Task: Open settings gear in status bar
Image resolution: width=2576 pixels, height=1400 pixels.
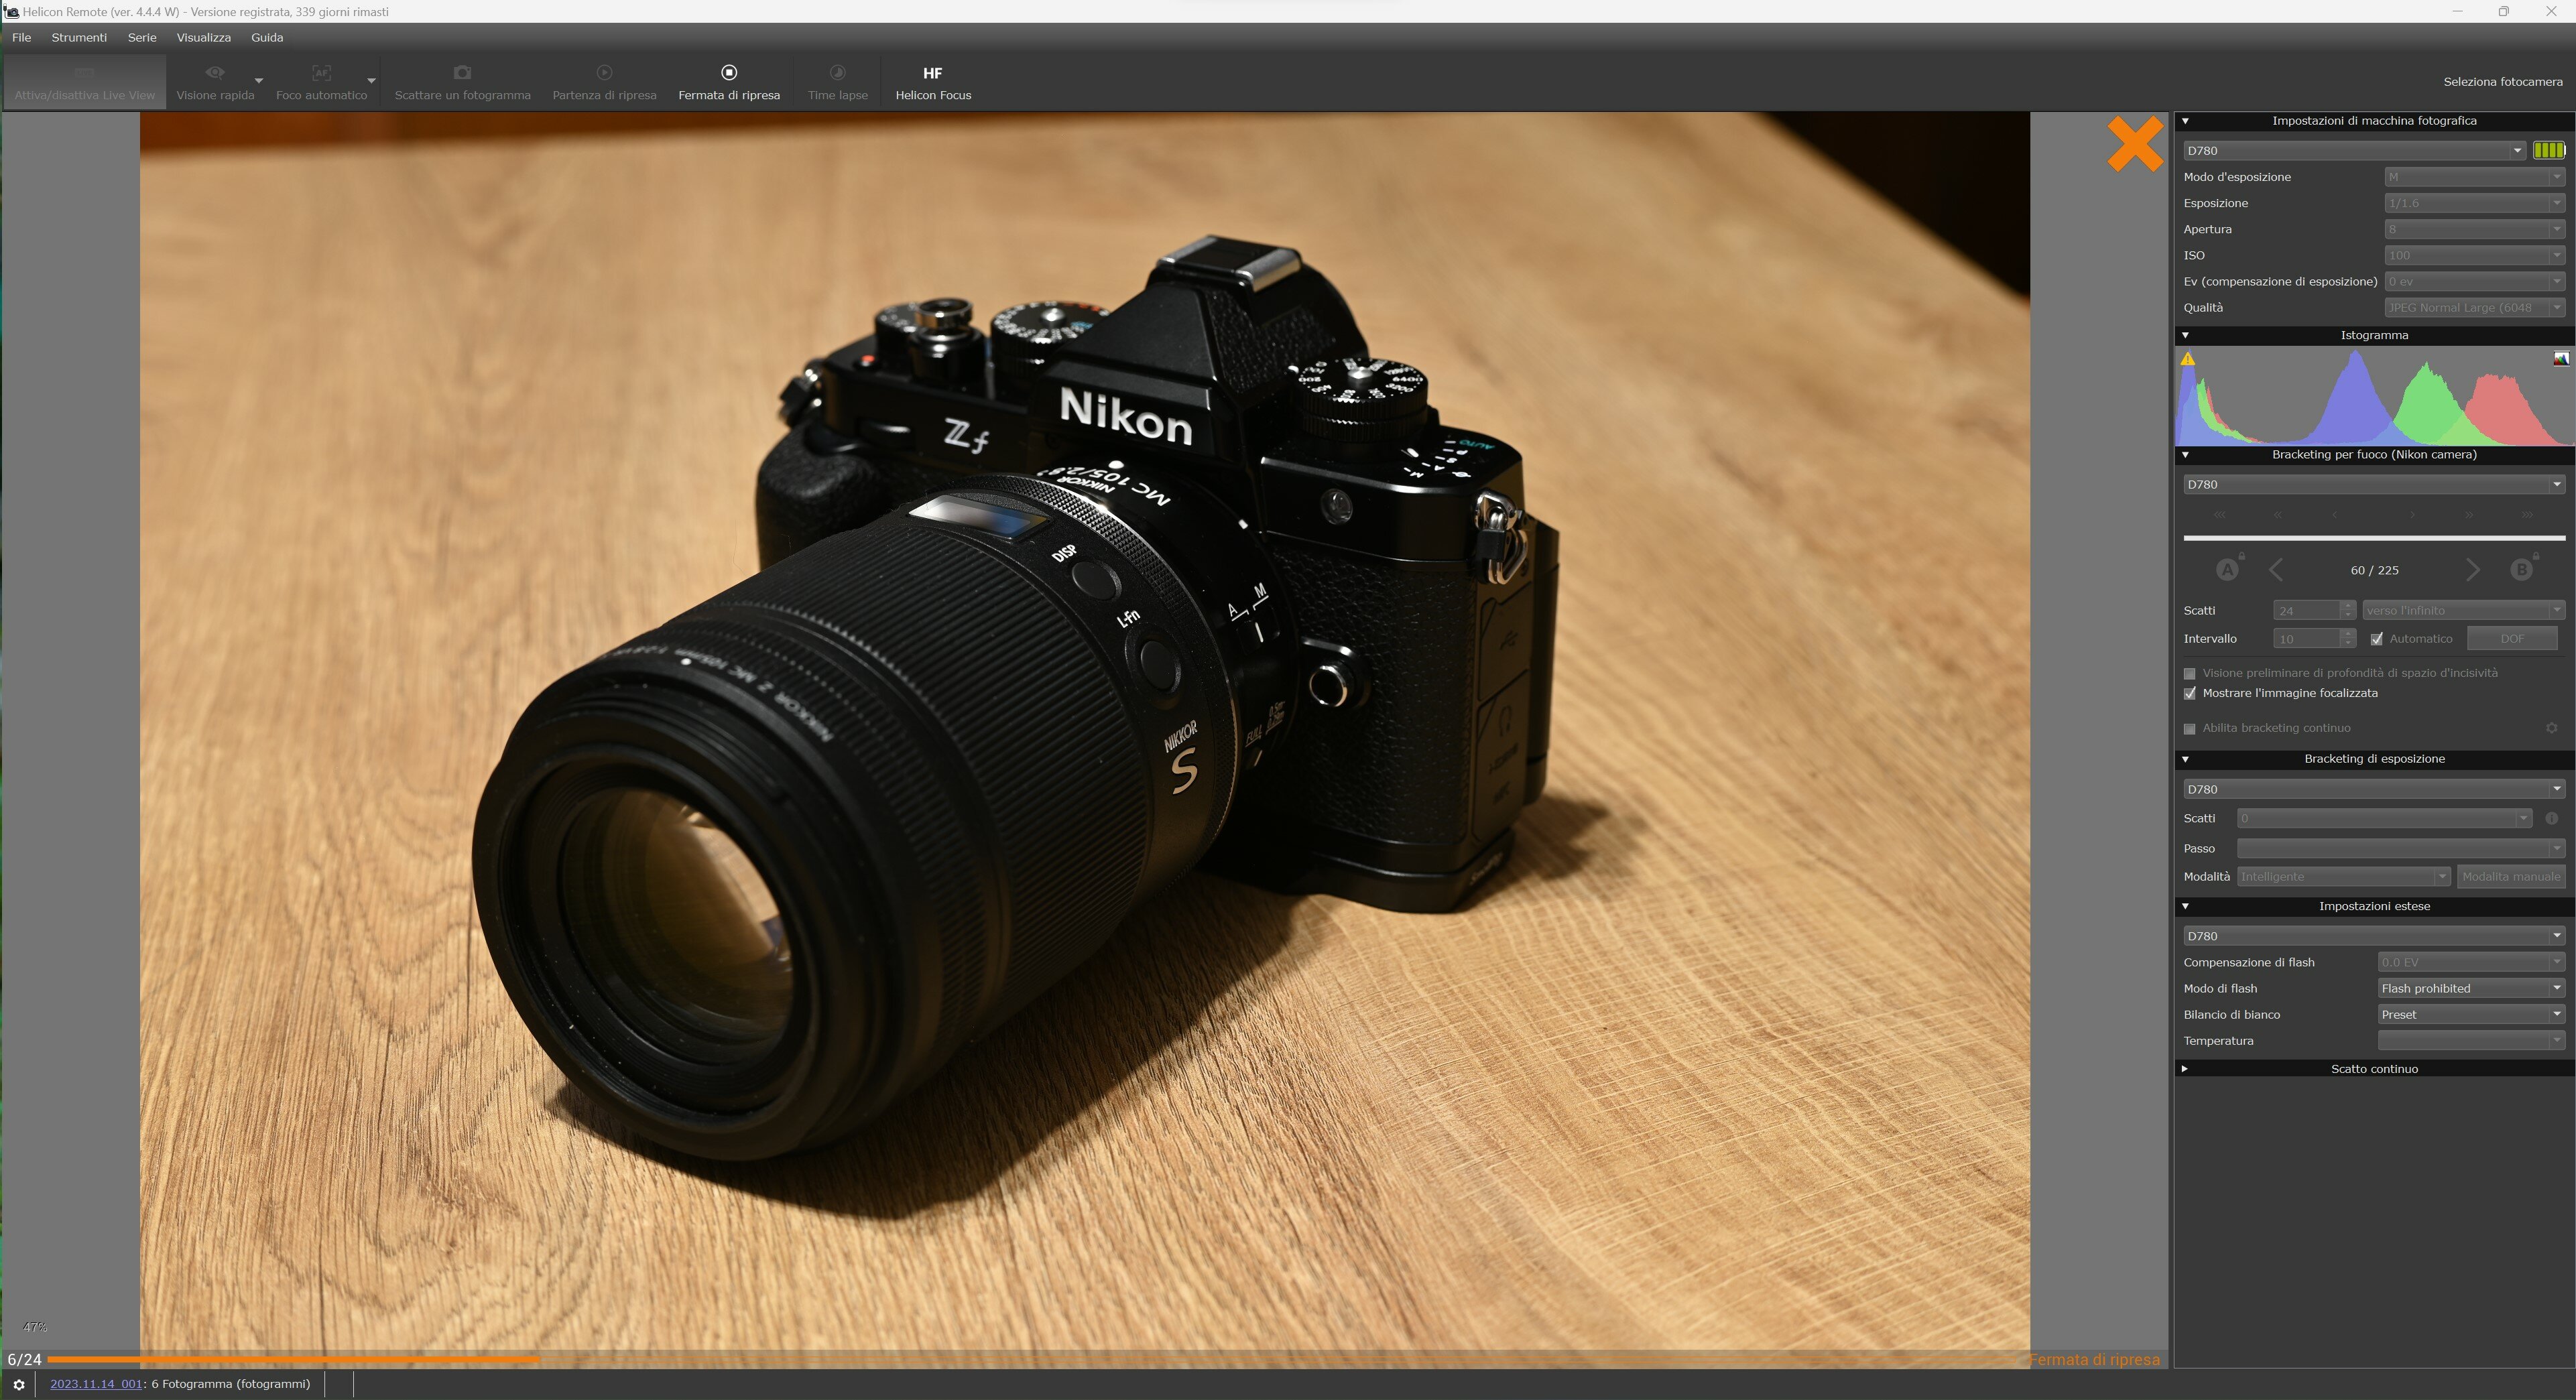Action: 18,1385
